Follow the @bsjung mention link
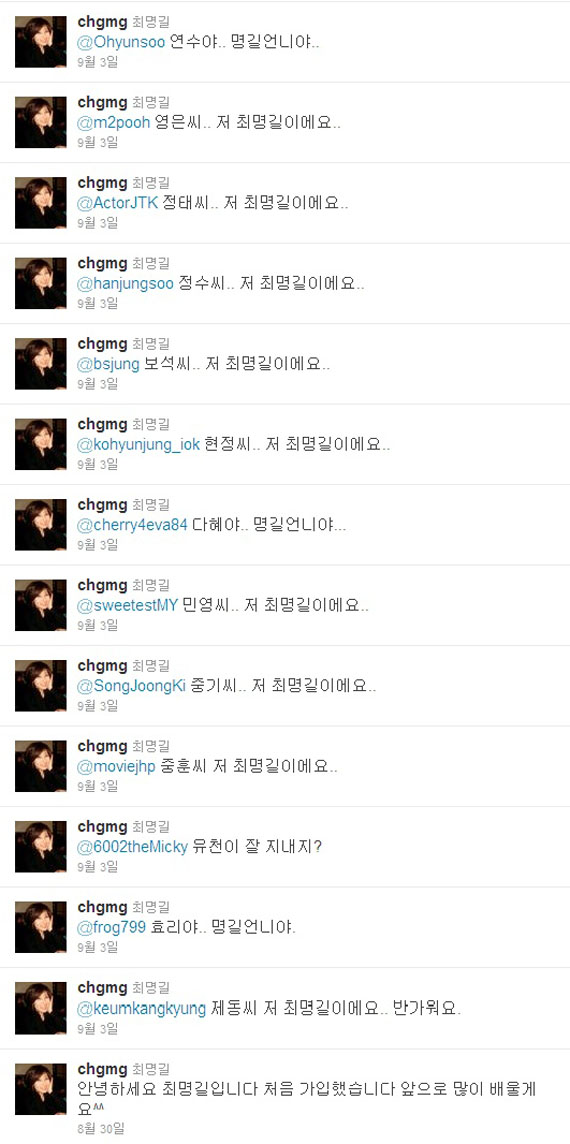Viewport: 570px width, 1144px height. (108, 364)
